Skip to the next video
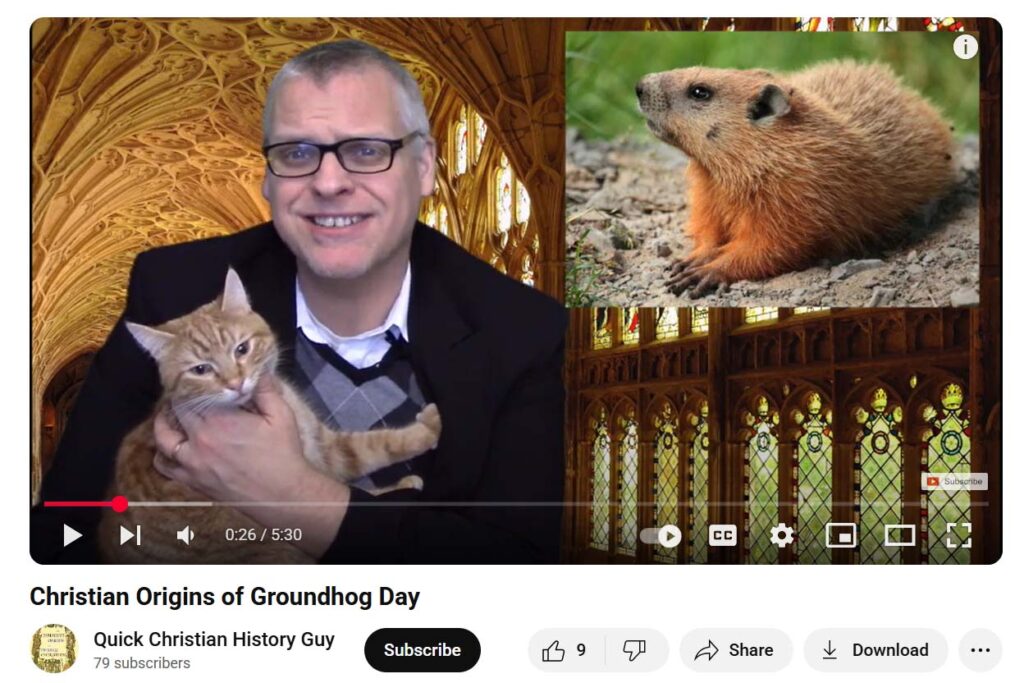 pos(130,535)
